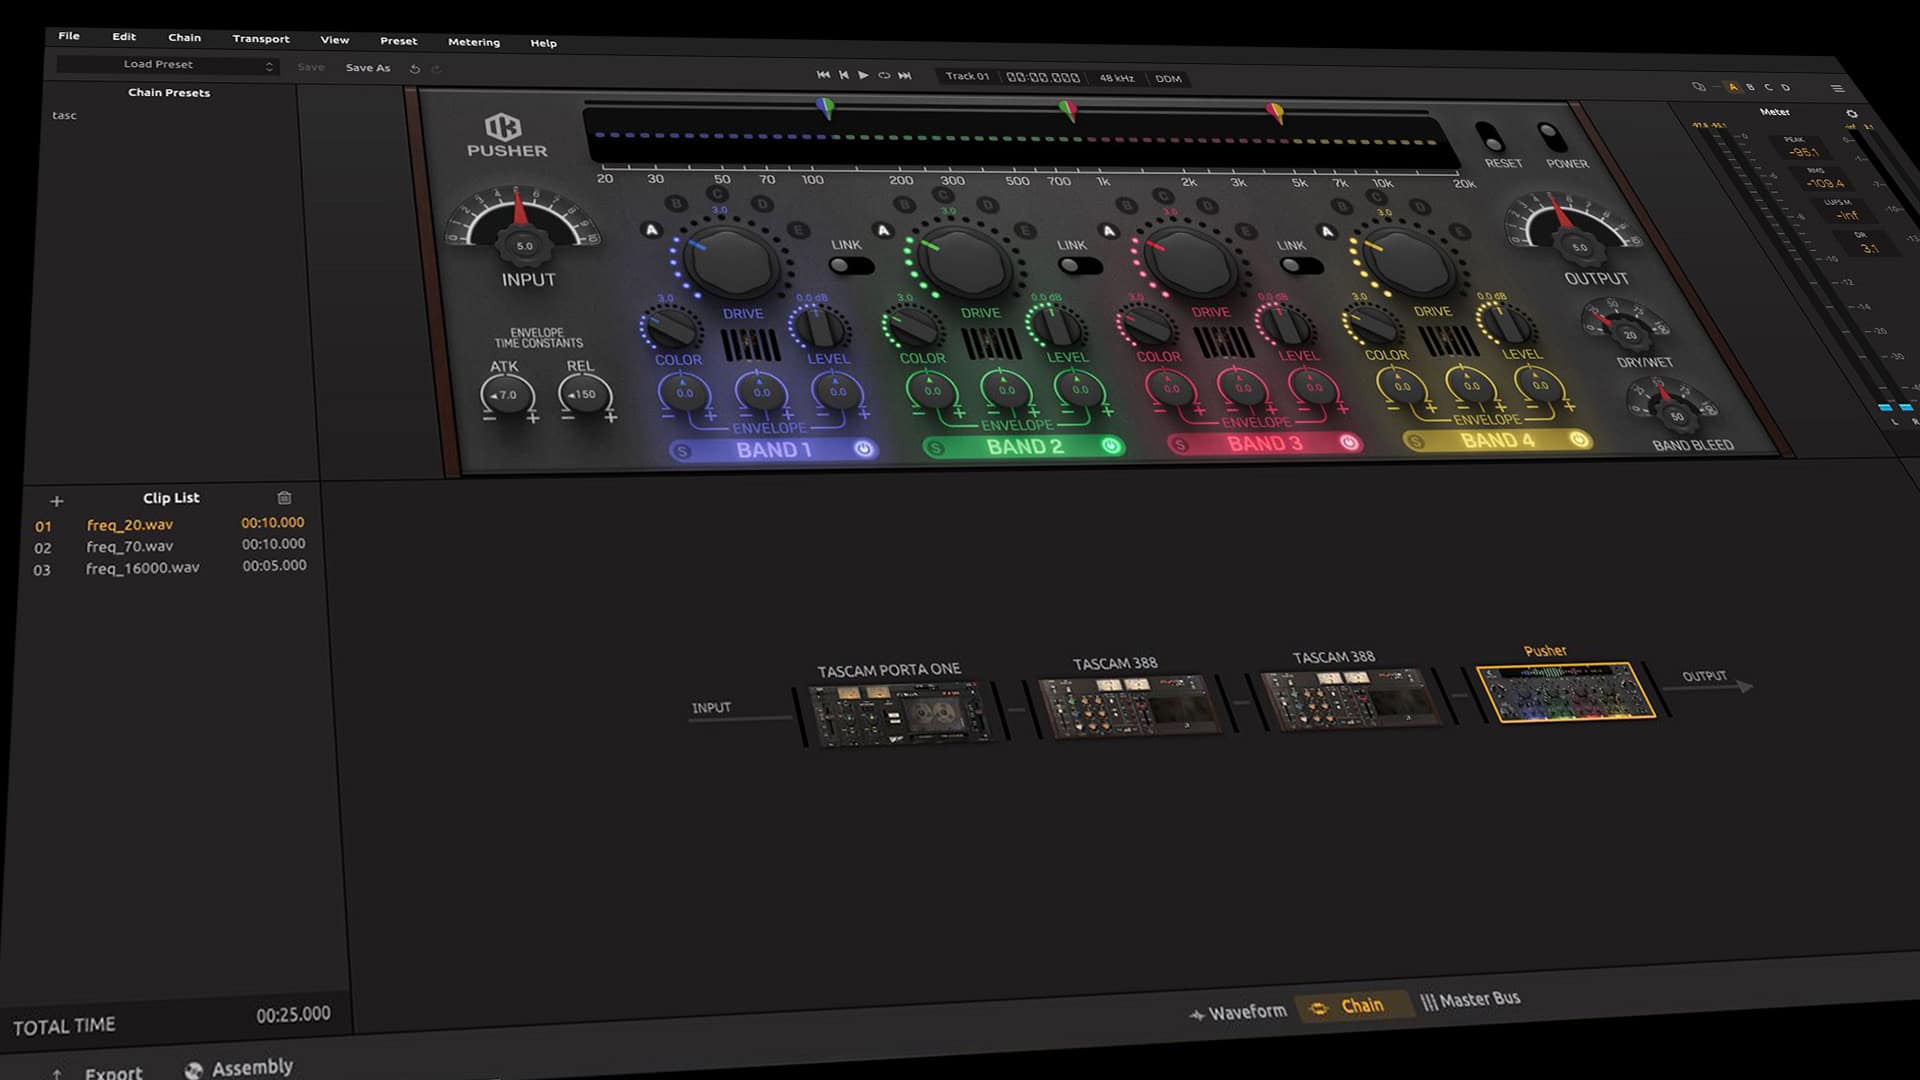The height and width of the screenshot is (1080, 1920).
Task: Toggle Band 2 power button
Action: (x=1110, y=446)
